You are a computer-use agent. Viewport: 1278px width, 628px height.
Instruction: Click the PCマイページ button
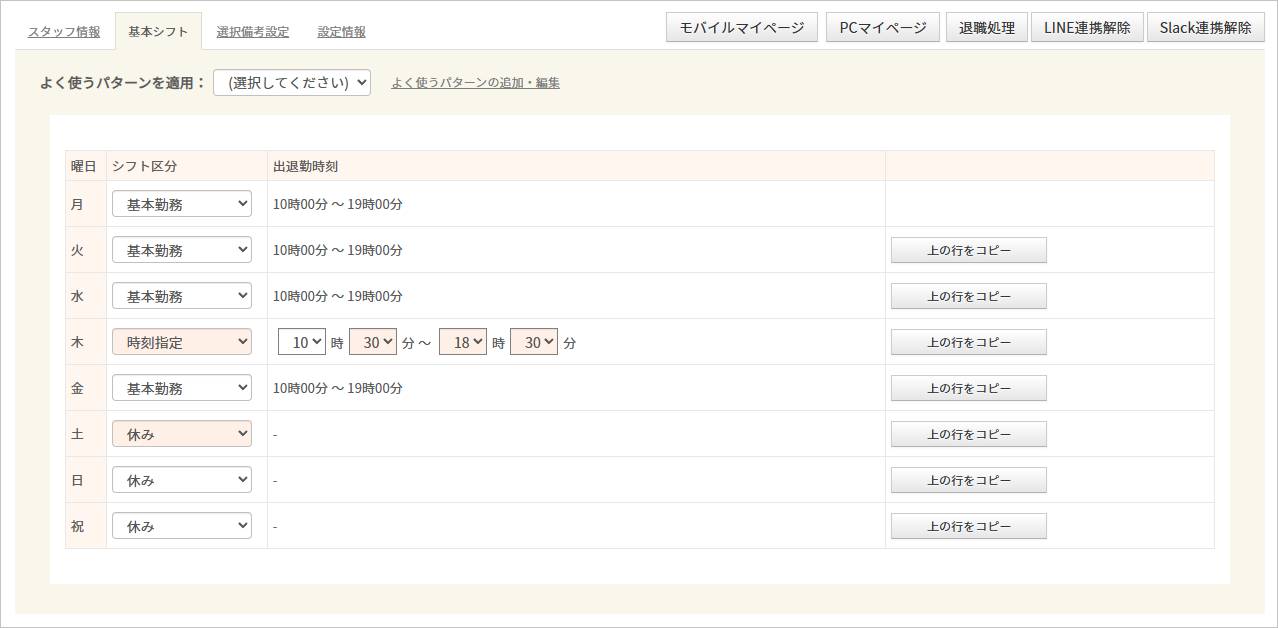[x=883, y=28]
